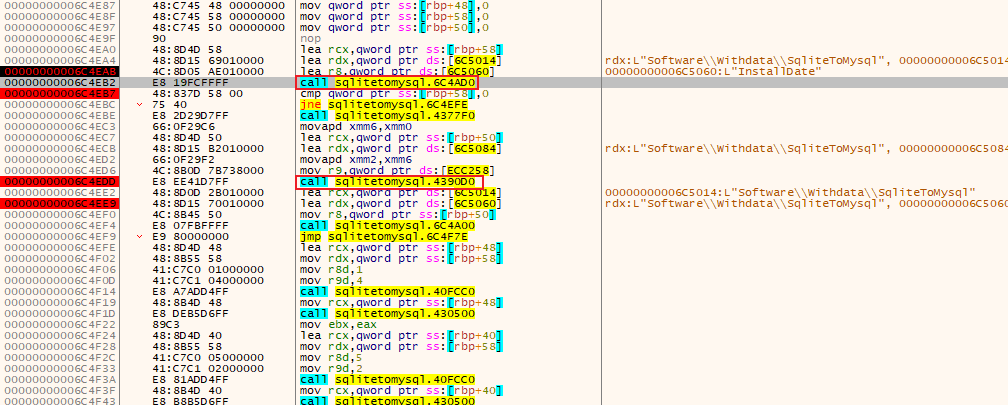Screen dimensions: 1008x405
Task: Toggle the breakpoint at address 00000000006C4EDD
Action: click(60, 182)
